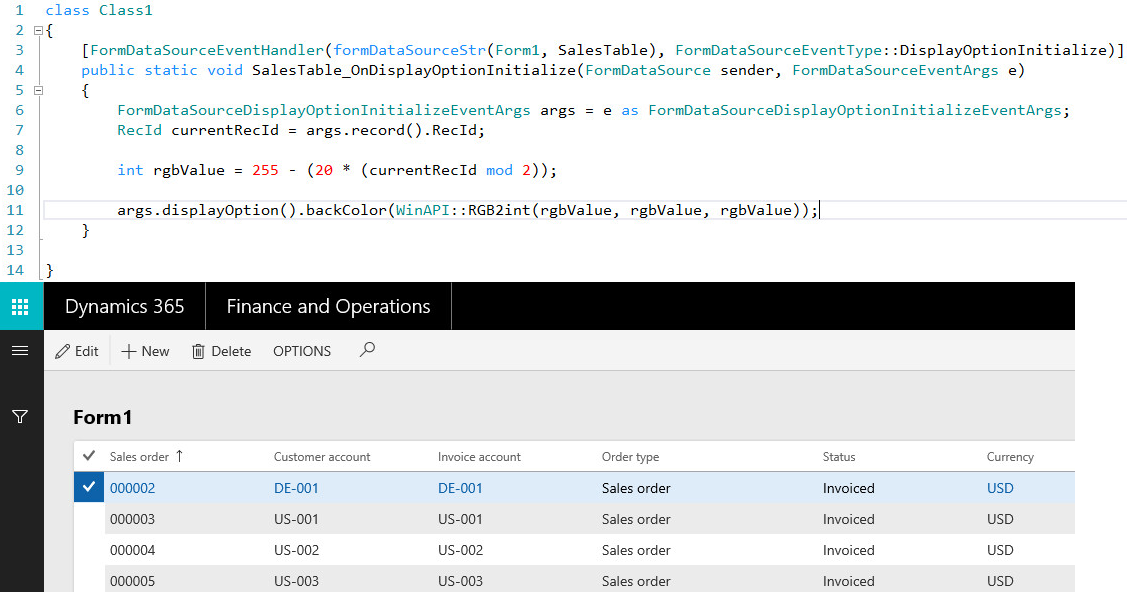
Task: Click the Finance and Operations title
Action: [x=328, y=306]
